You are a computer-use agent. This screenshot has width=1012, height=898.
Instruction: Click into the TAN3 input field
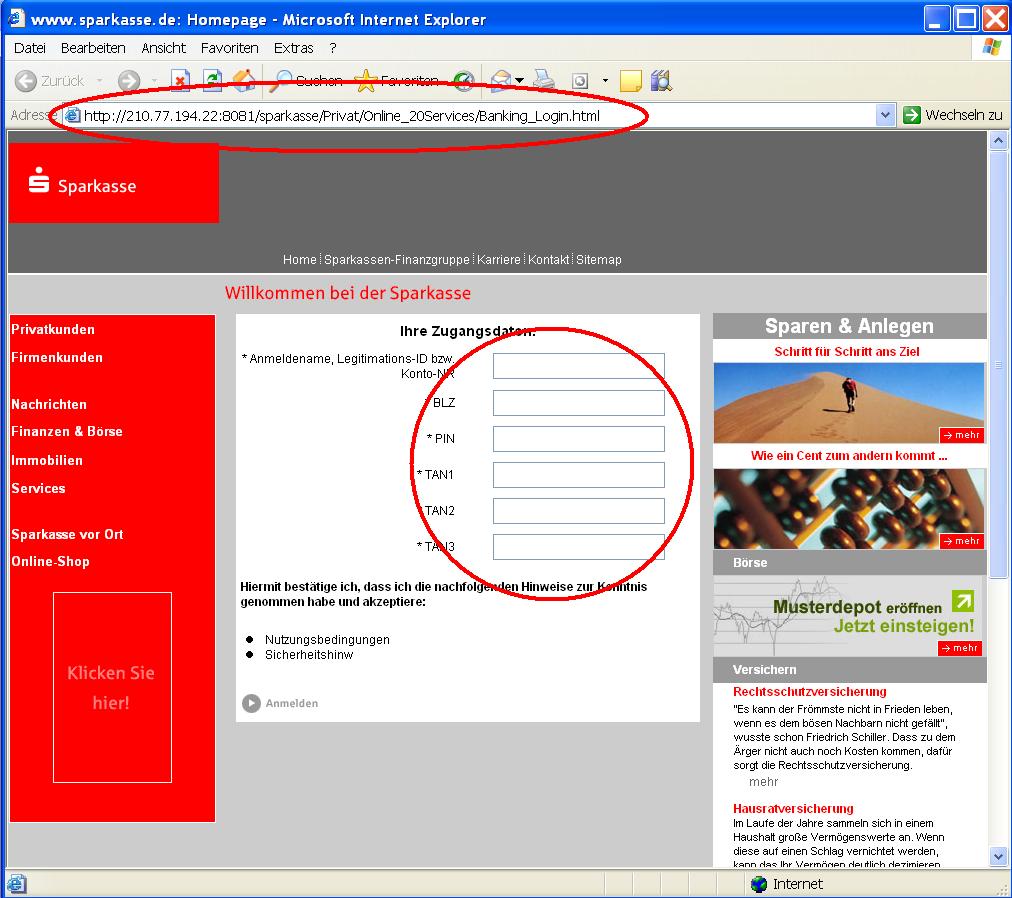tap(579, 547)
